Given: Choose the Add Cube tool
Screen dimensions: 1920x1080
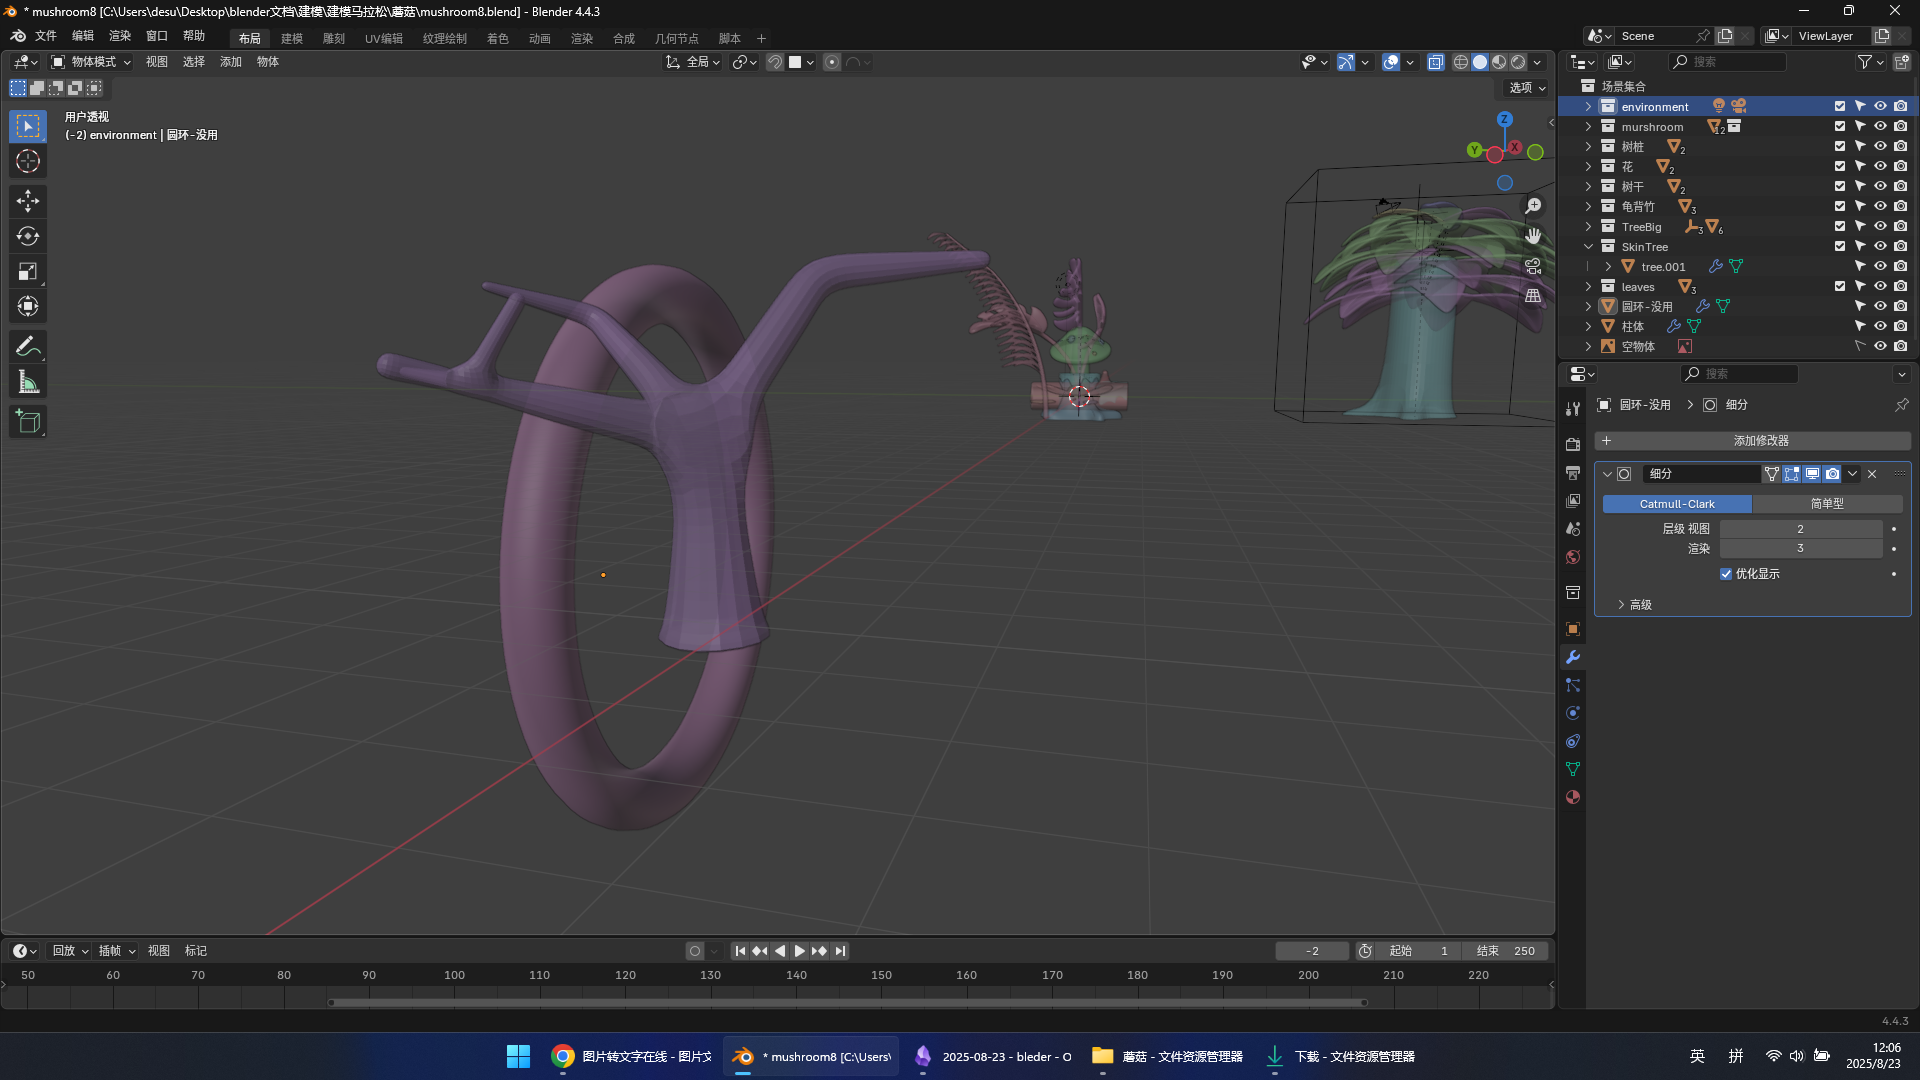Looking at the screenshot, I should [28, 422].
